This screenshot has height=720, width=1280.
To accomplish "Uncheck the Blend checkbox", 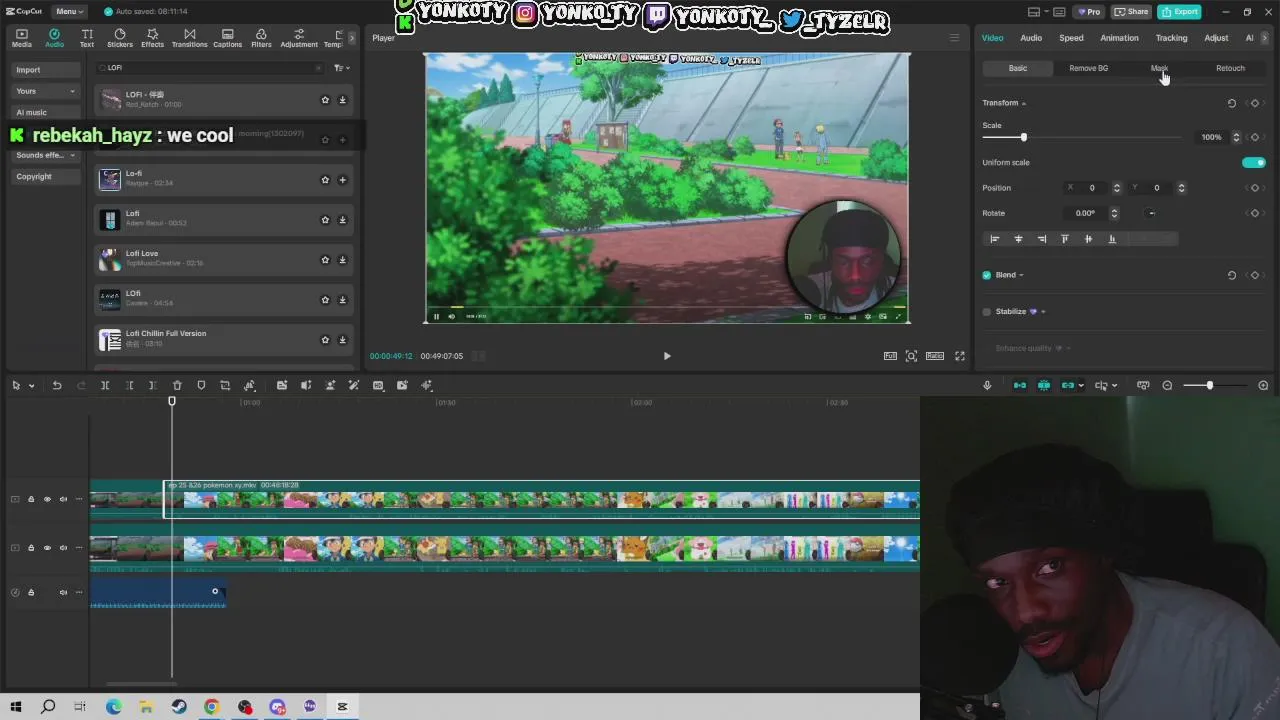I will (987, 275).
